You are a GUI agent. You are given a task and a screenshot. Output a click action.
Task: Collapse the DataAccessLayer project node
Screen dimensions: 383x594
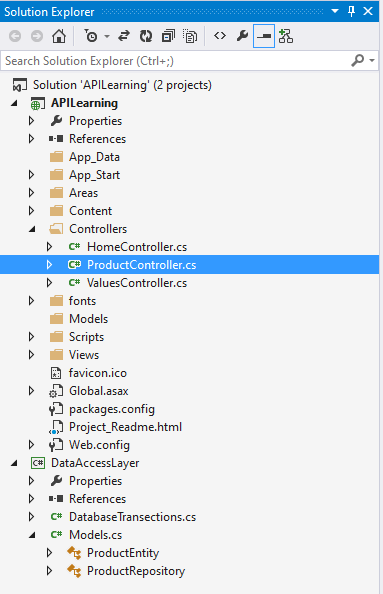click(14, 463)
